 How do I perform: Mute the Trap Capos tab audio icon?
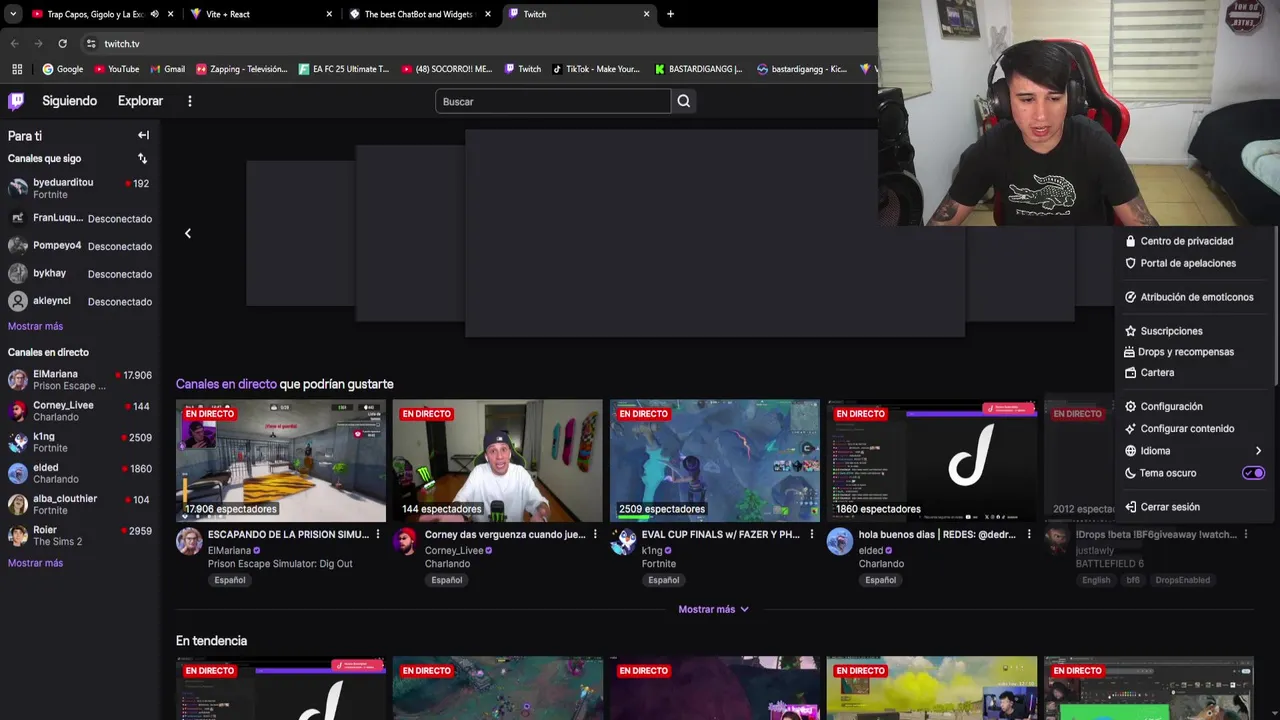pos(154,14)
